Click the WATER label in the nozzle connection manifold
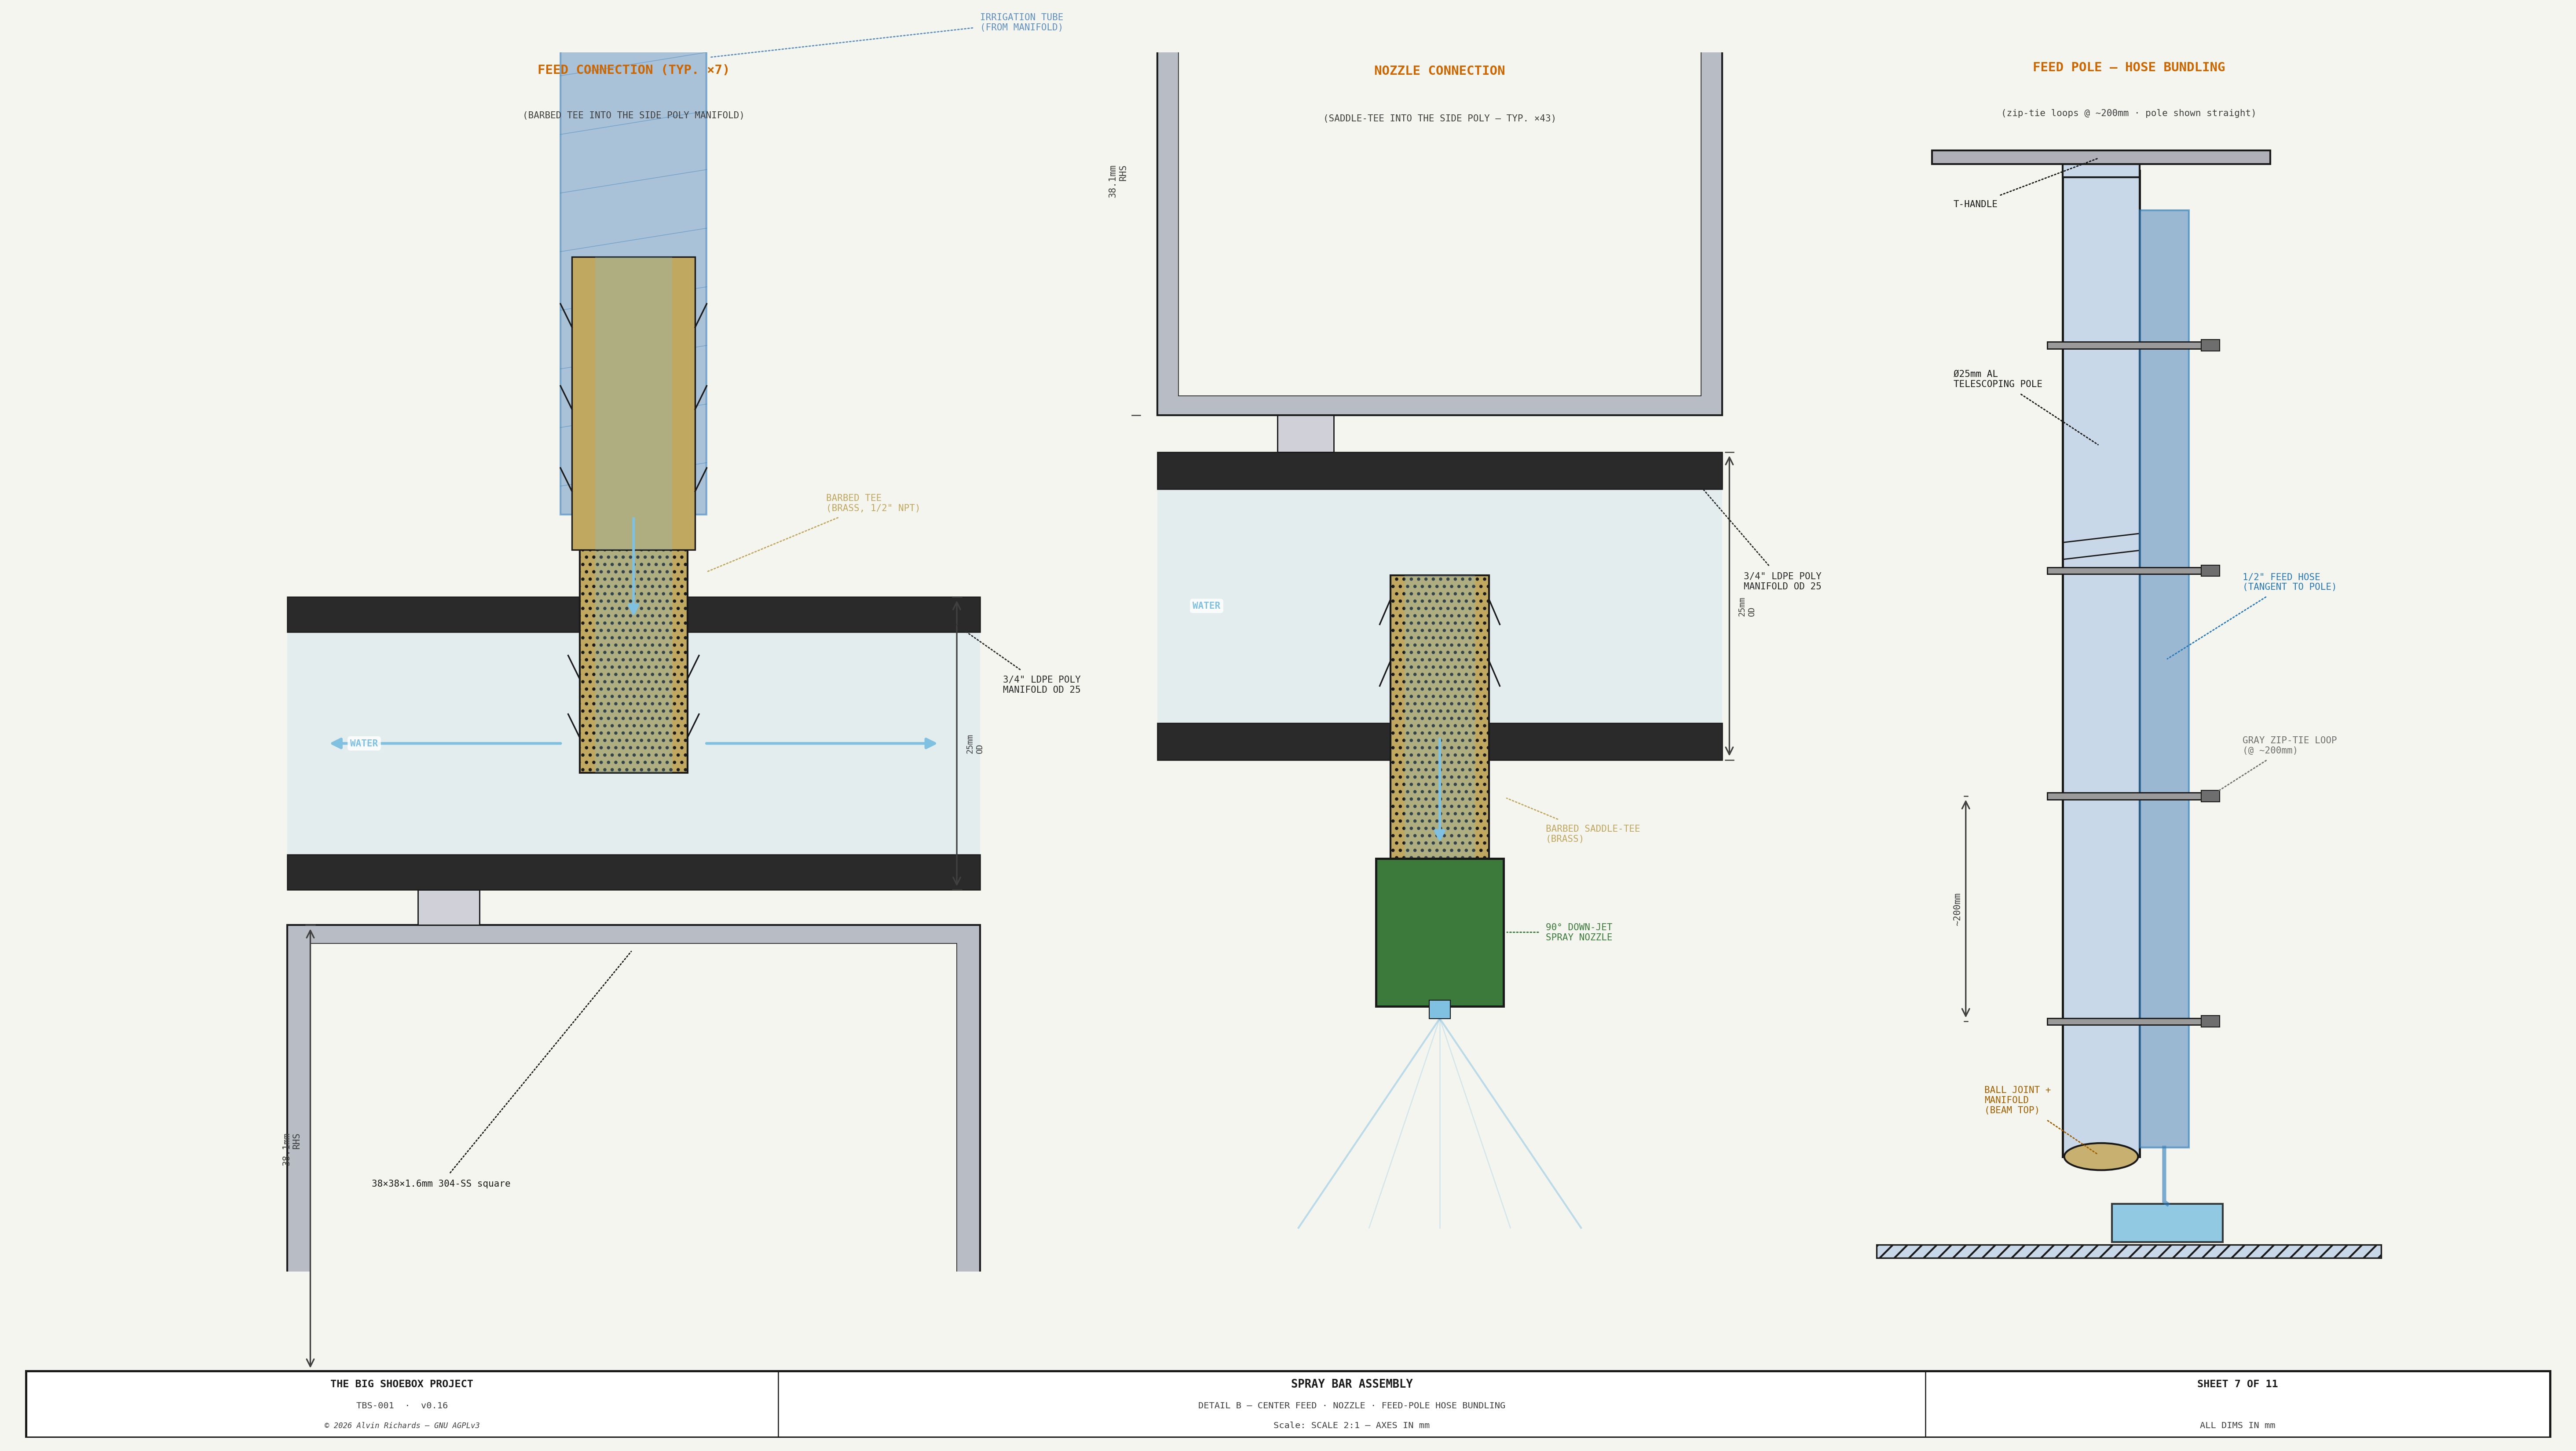Viewport: 2576px width, 1451px height. point(1206,606)
